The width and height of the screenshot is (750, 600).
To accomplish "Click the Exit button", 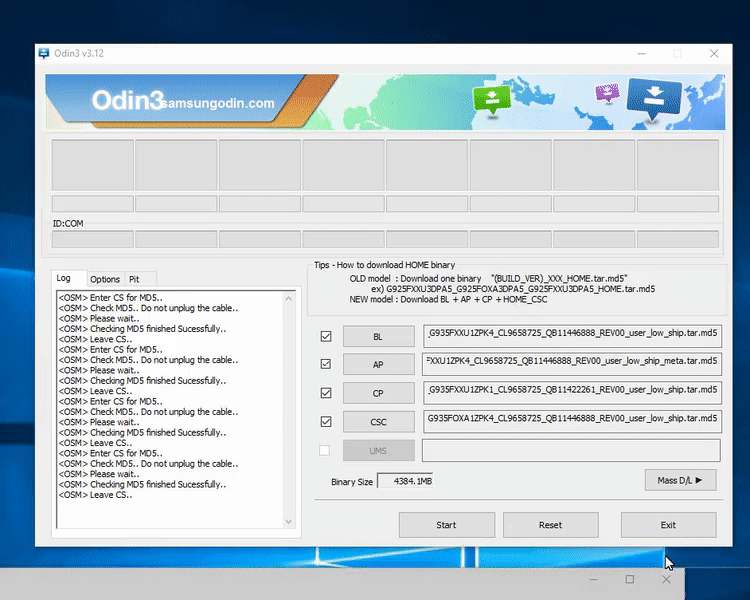I will tap(668, 525).
